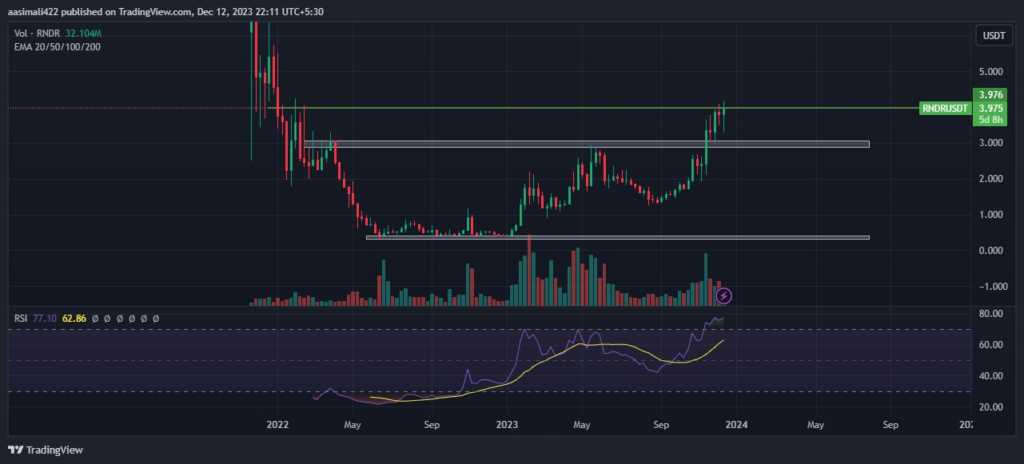Select the upper gray resistance zone rectangle
This screenshot has width=1024, height=464.
tap(586, 144)
